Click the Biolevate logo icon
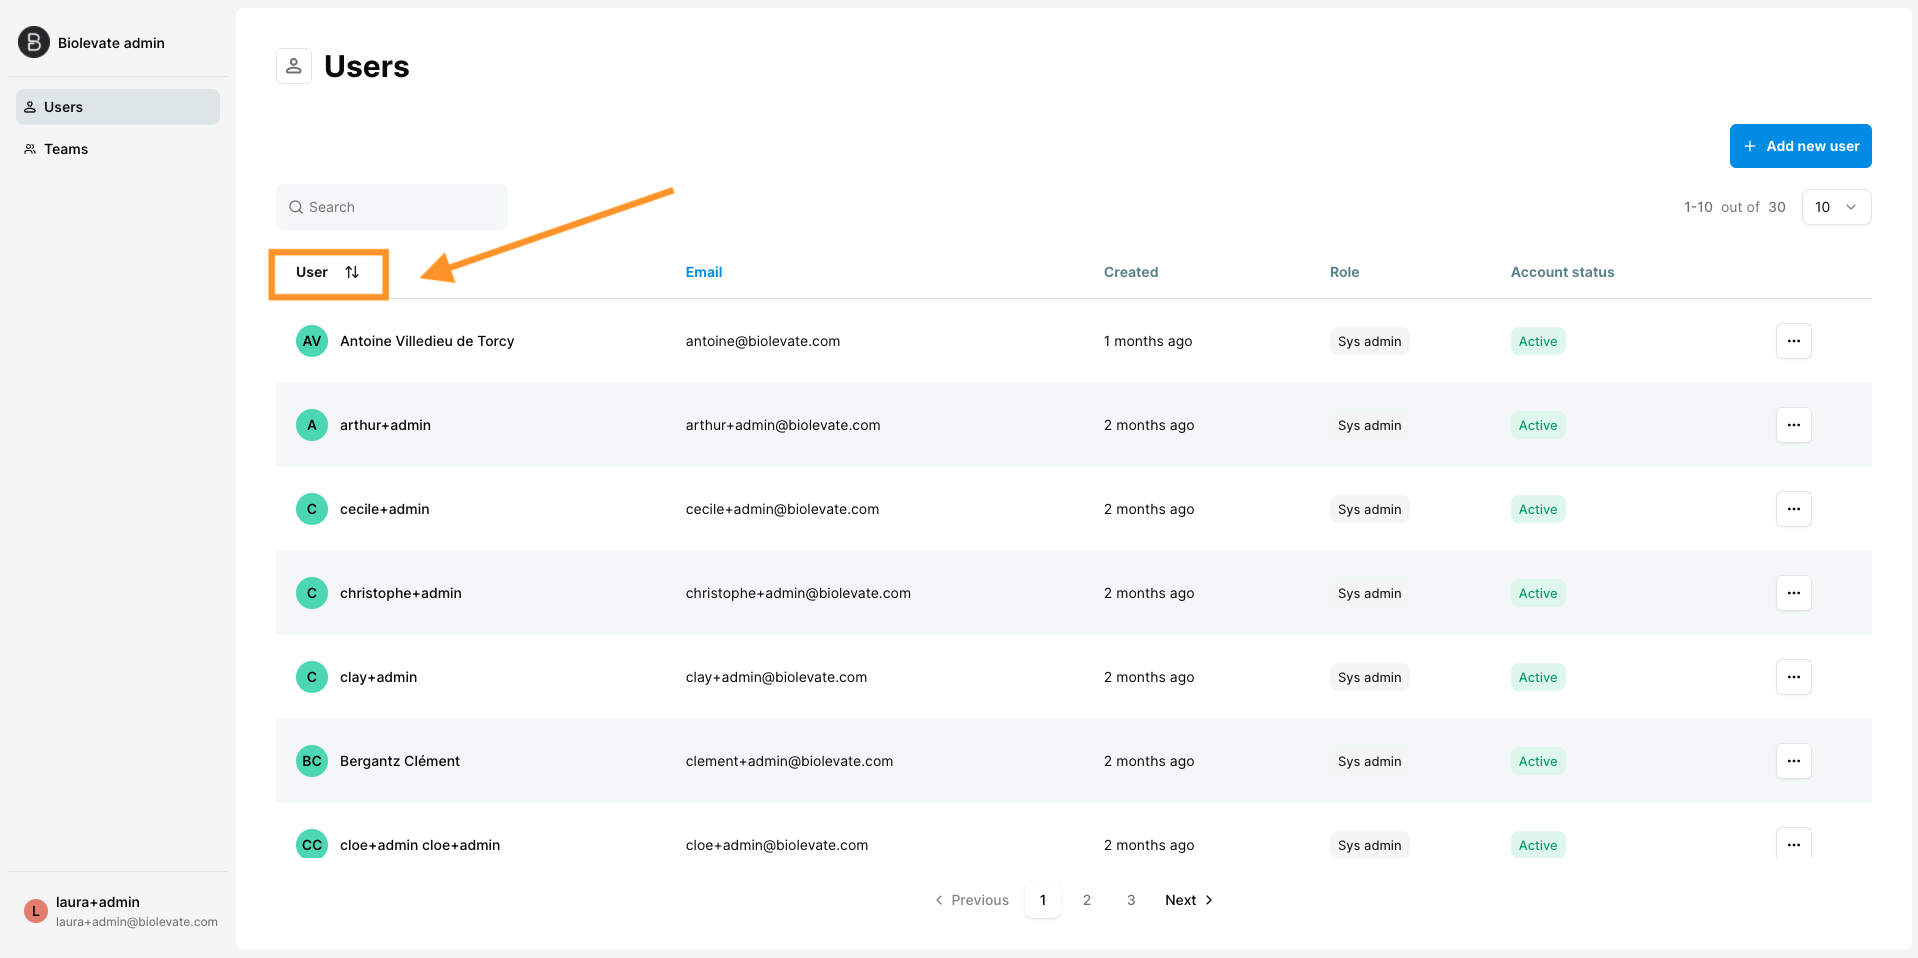The width and height of the screenshot is (1918, 958). tap(34, 42)
